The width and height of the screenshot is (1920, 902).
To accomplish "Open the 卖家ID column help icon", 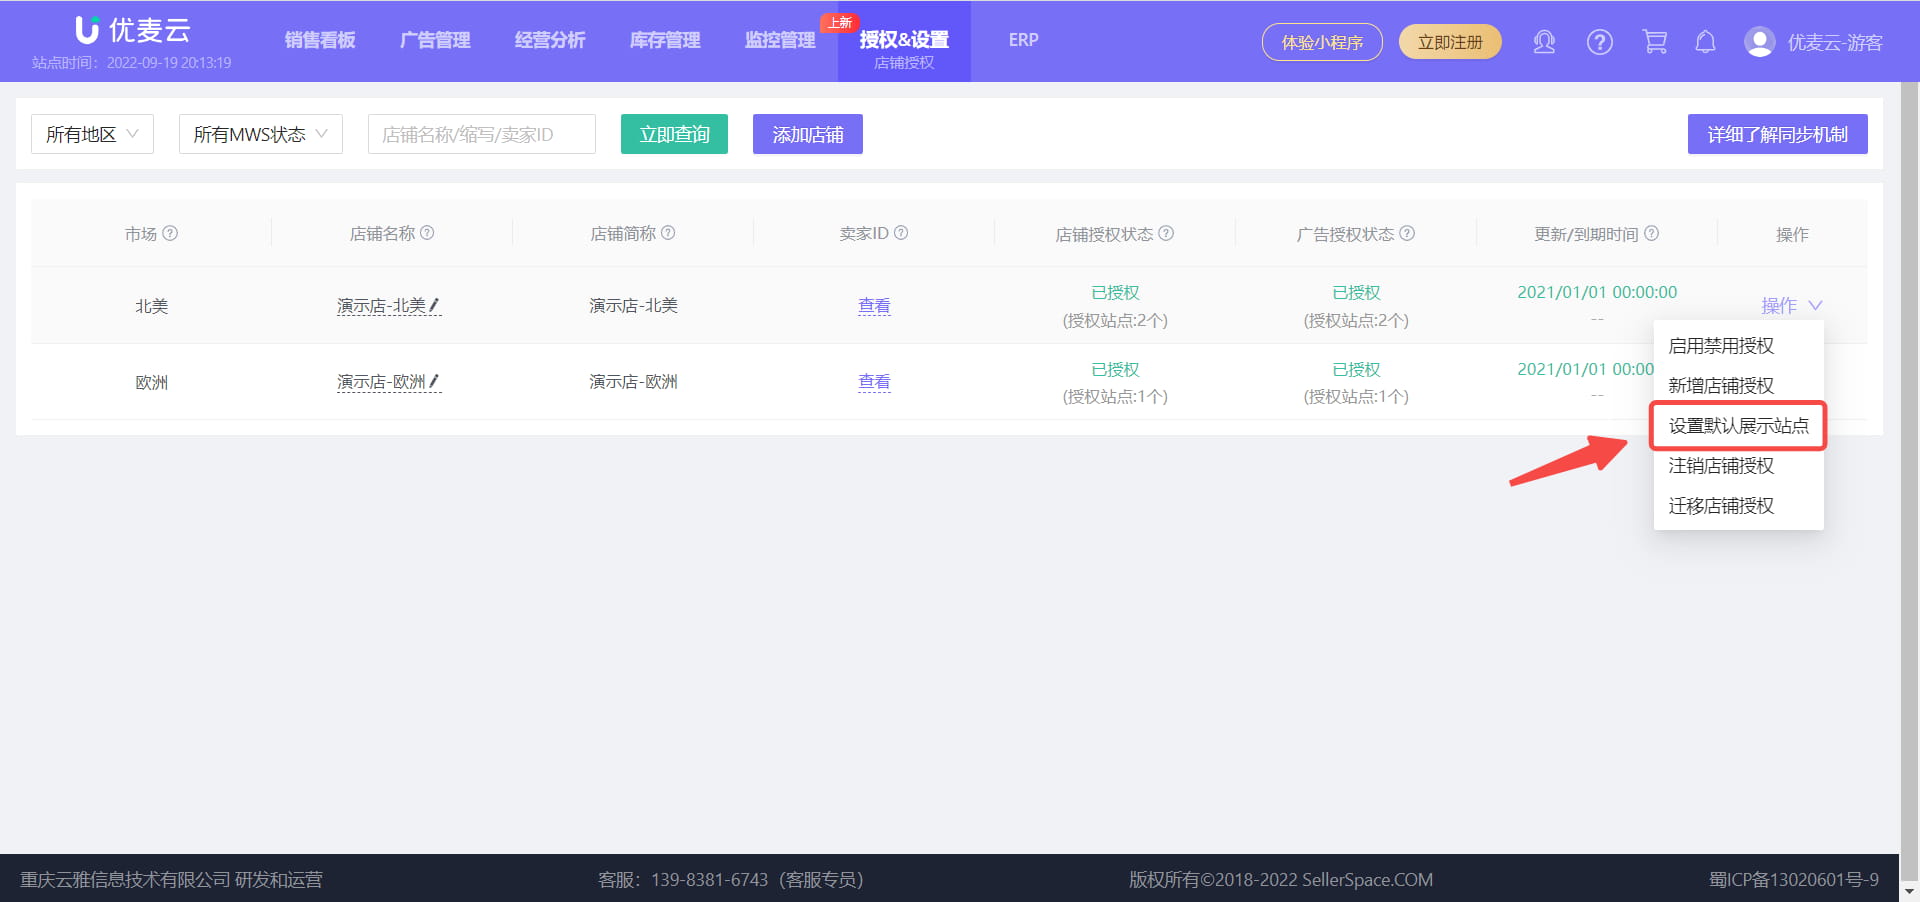I will pos(901,233).
